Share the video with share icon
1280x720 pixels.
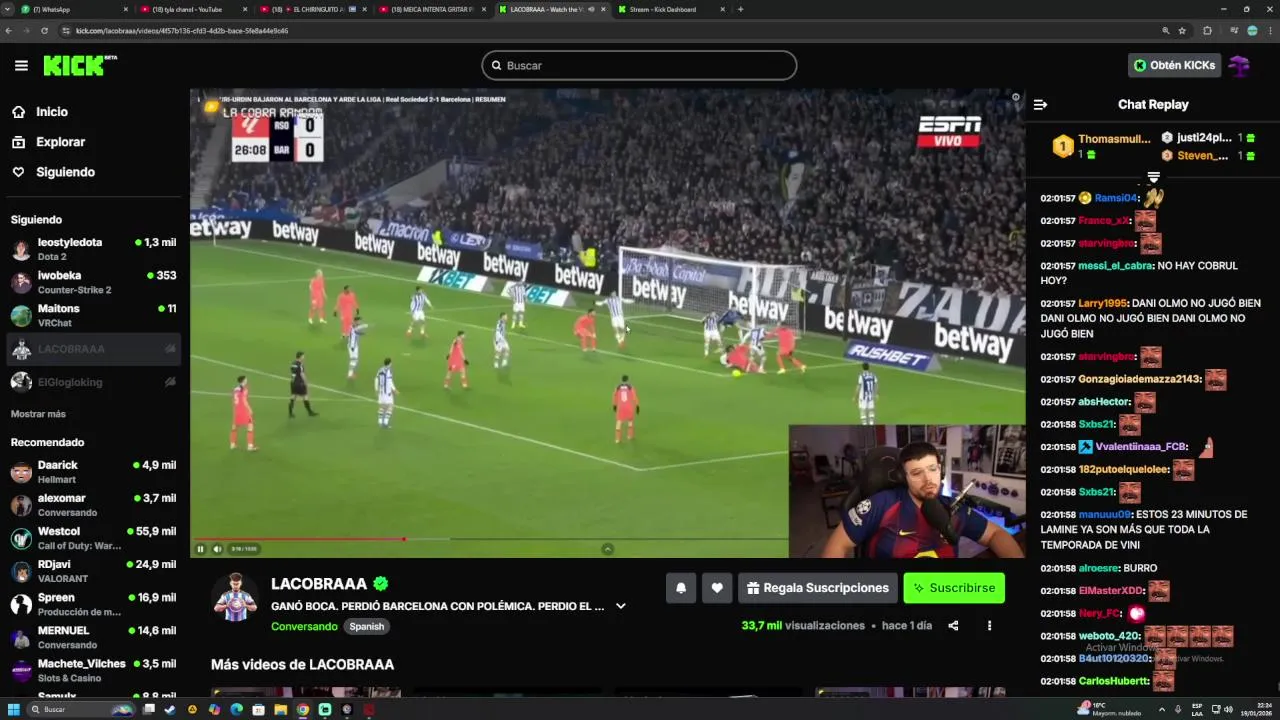coord(953,626)
